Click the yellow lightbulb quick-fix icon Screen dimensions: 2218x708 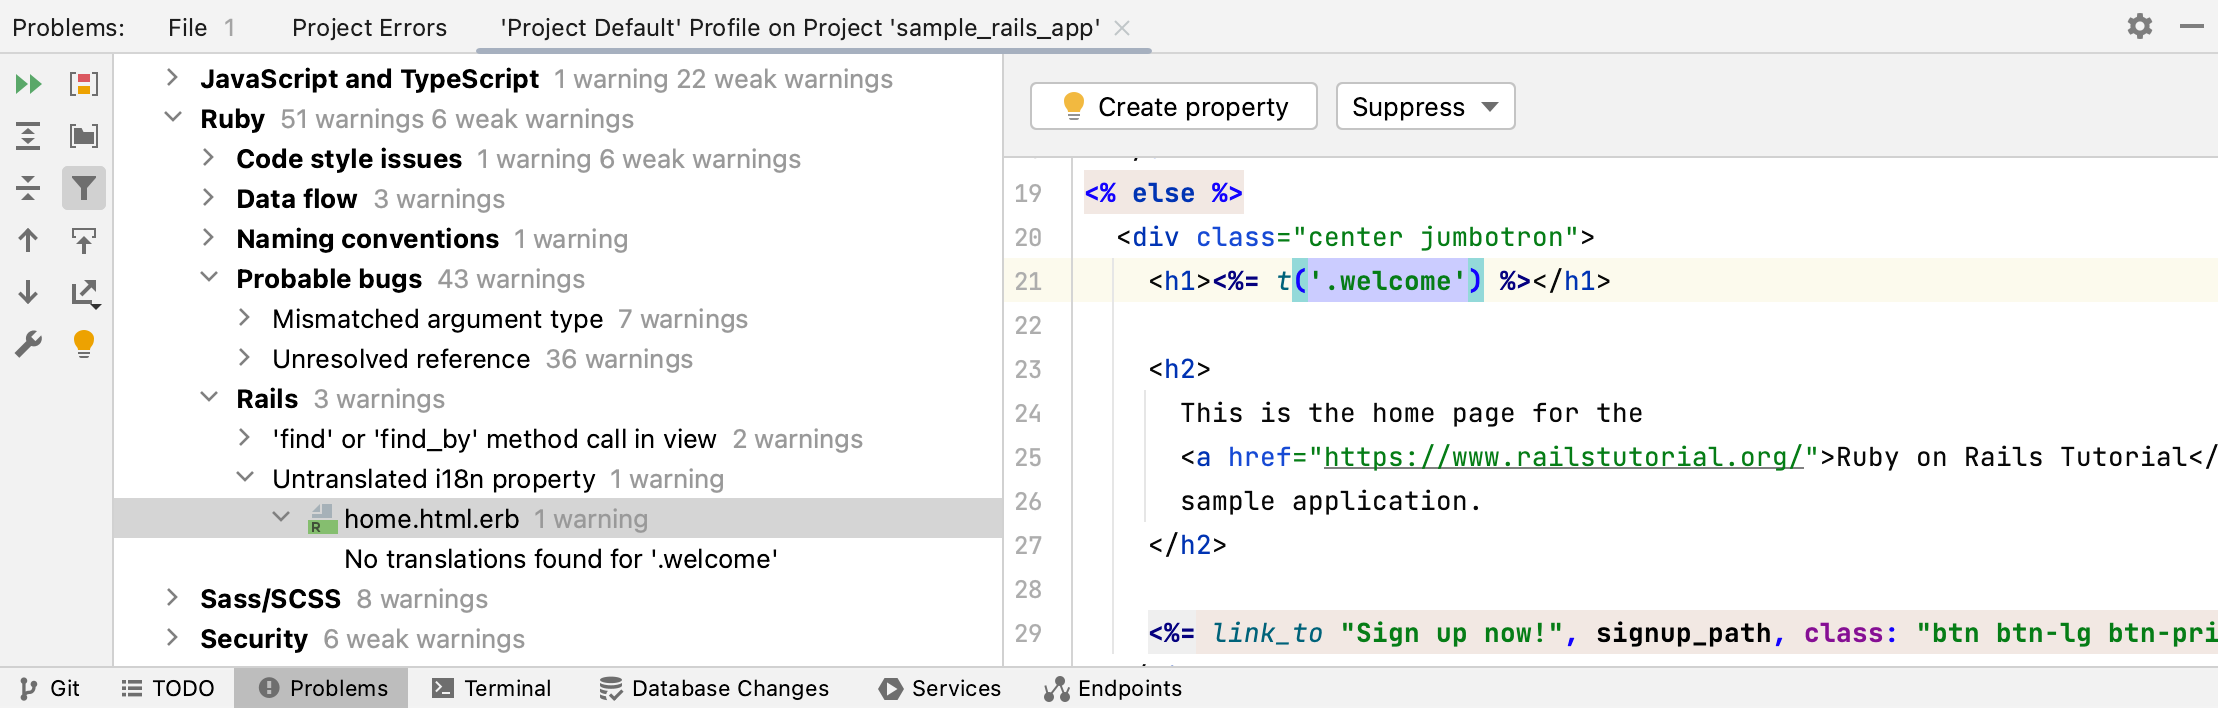point(84,344)
